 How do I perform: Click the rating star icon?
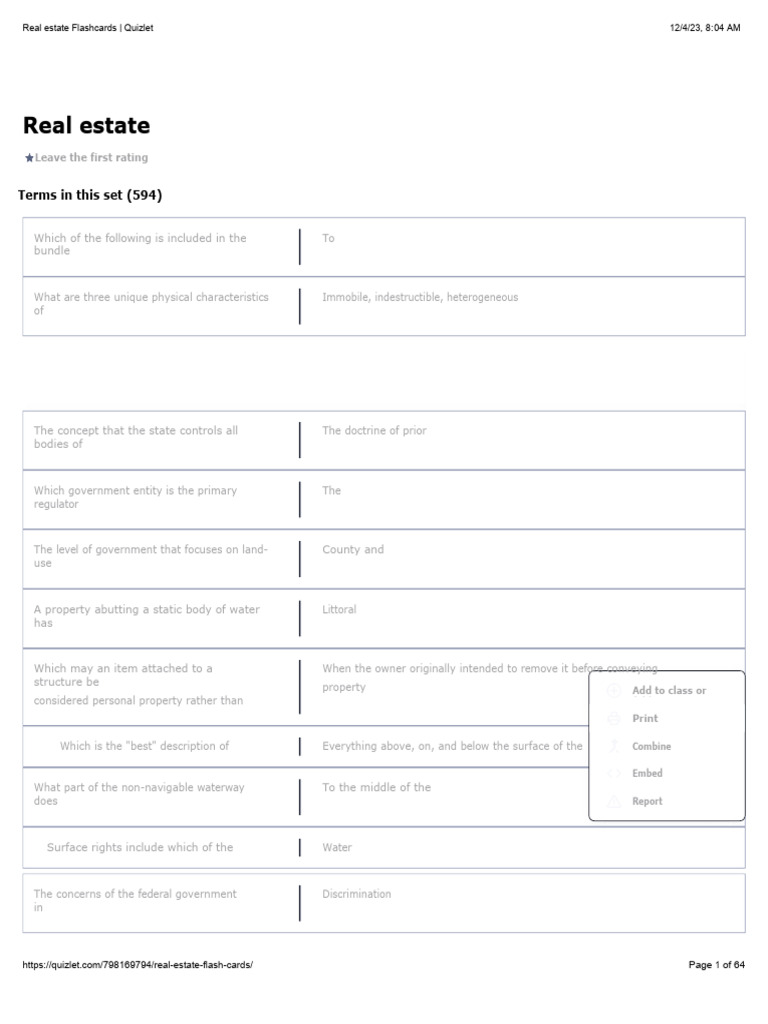click(29, 158)
